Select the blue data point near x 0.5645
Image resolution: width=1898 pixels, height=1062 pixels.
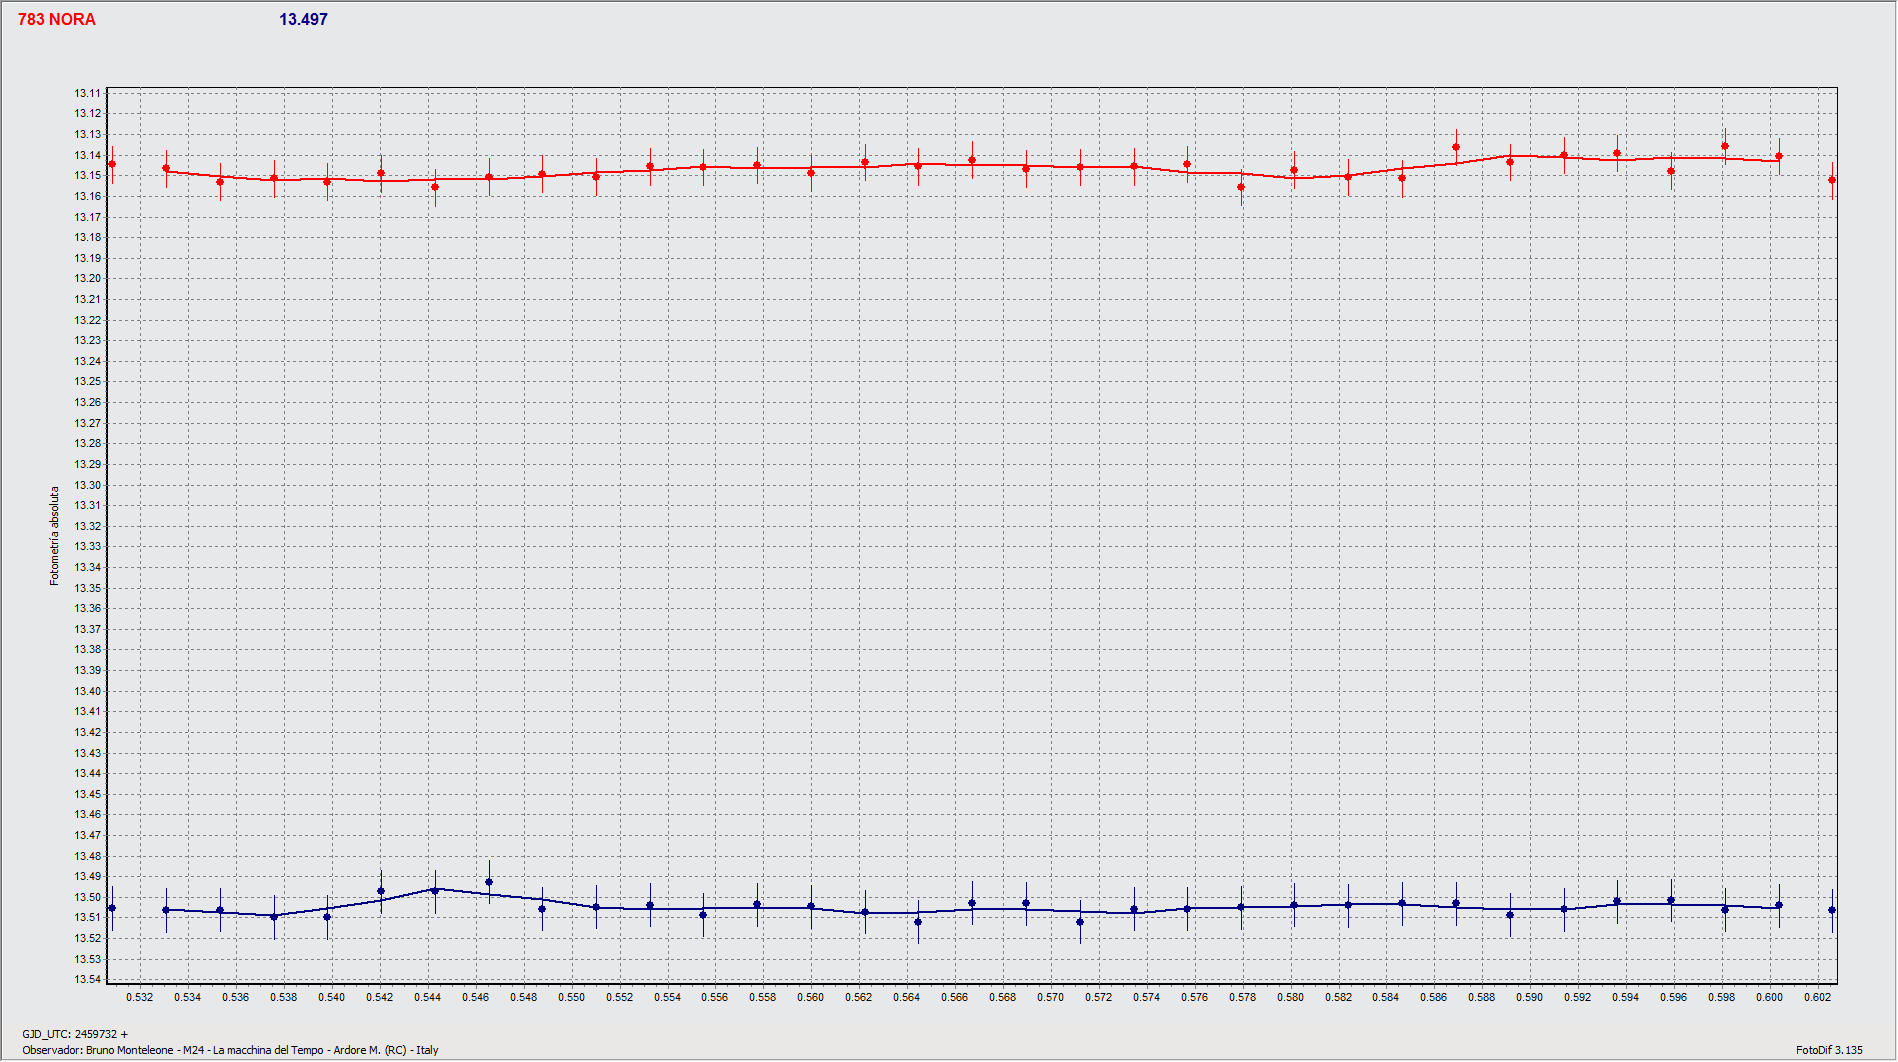point(918,922)
